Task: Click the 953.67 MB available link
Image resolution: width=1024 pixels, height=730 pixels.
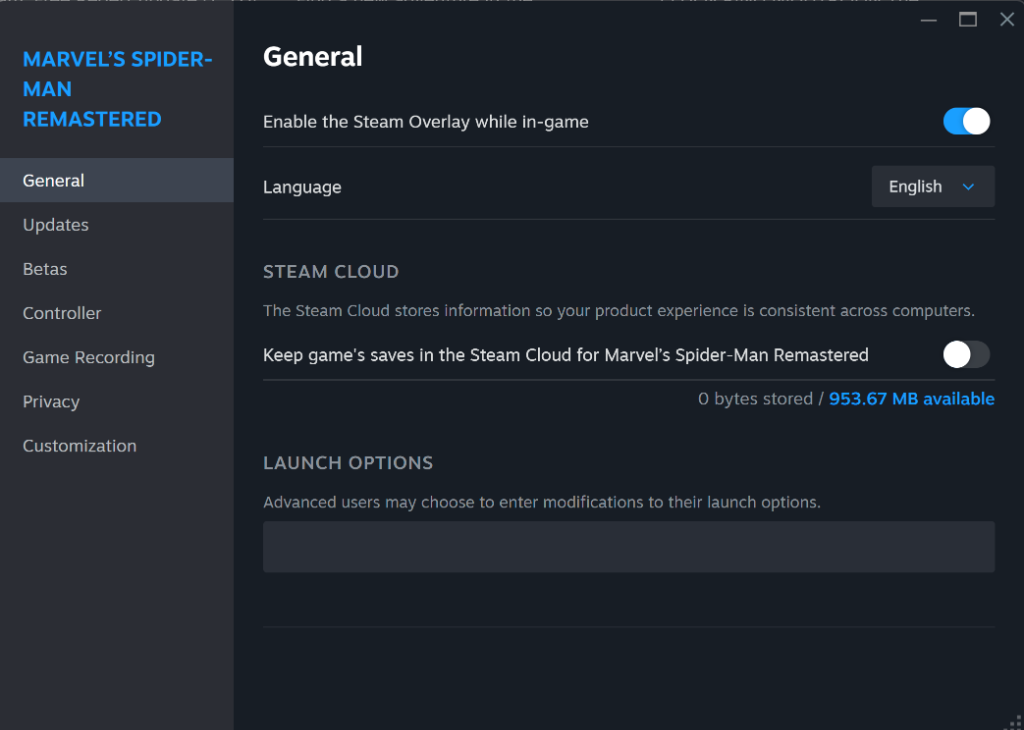Action: 911,398
